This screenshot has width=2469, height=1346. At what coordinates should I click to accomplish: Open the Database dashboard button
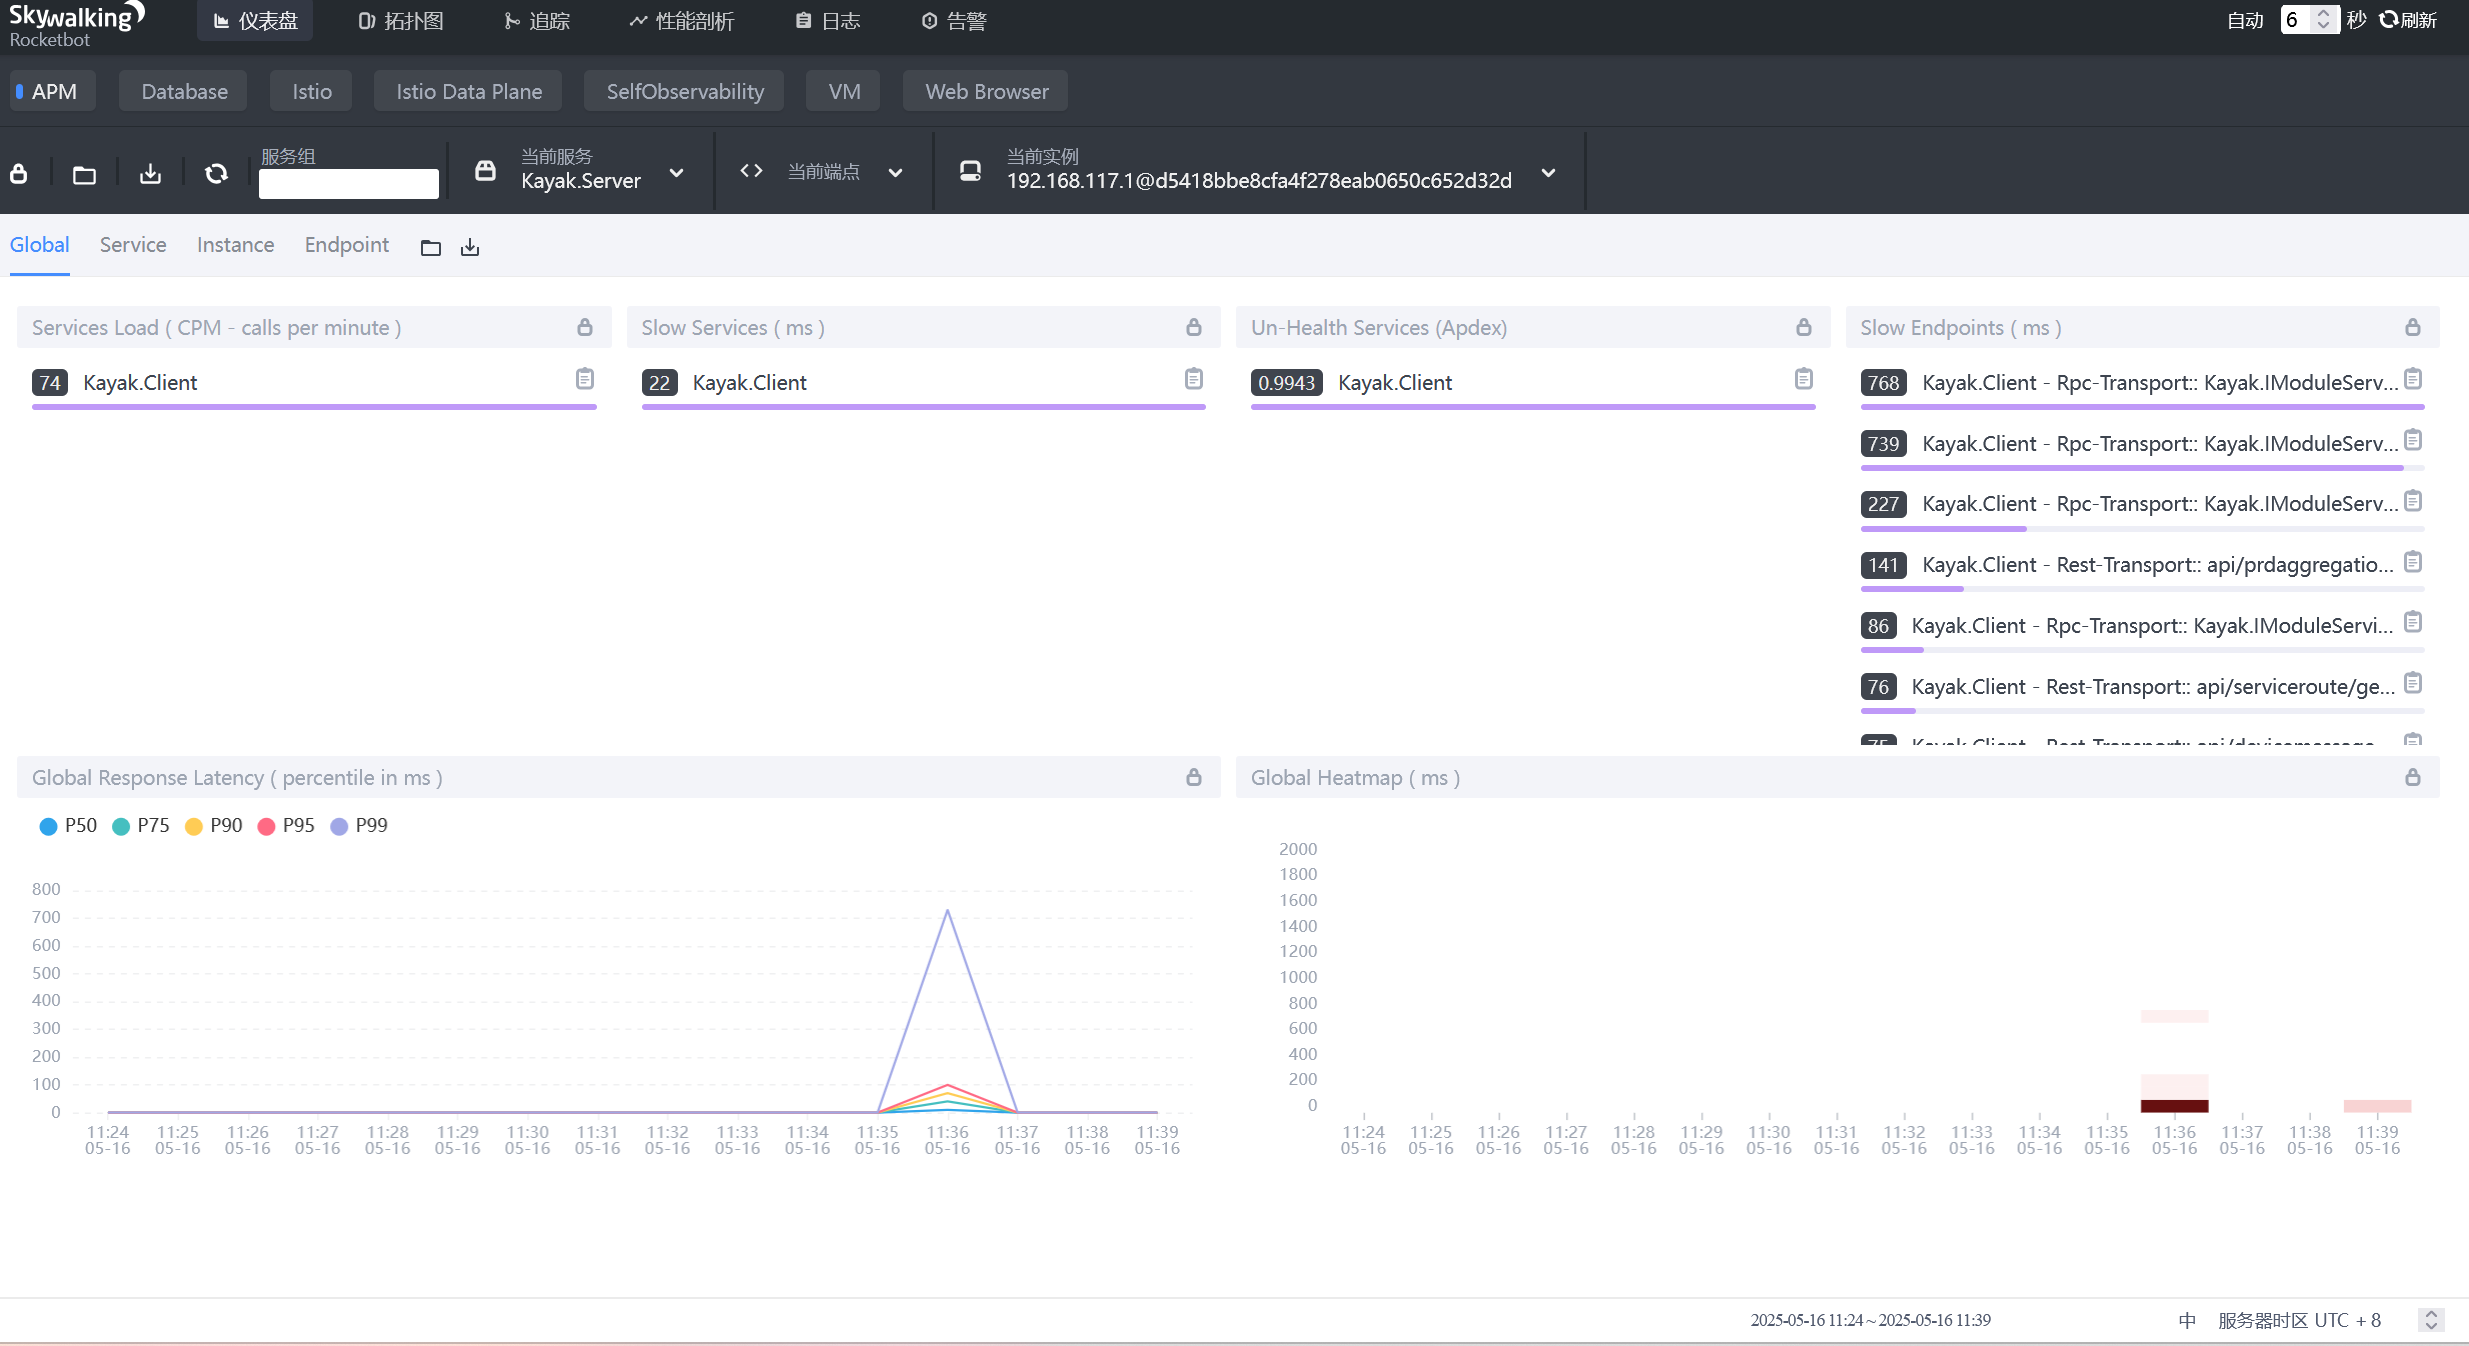(x=184, y=91)
